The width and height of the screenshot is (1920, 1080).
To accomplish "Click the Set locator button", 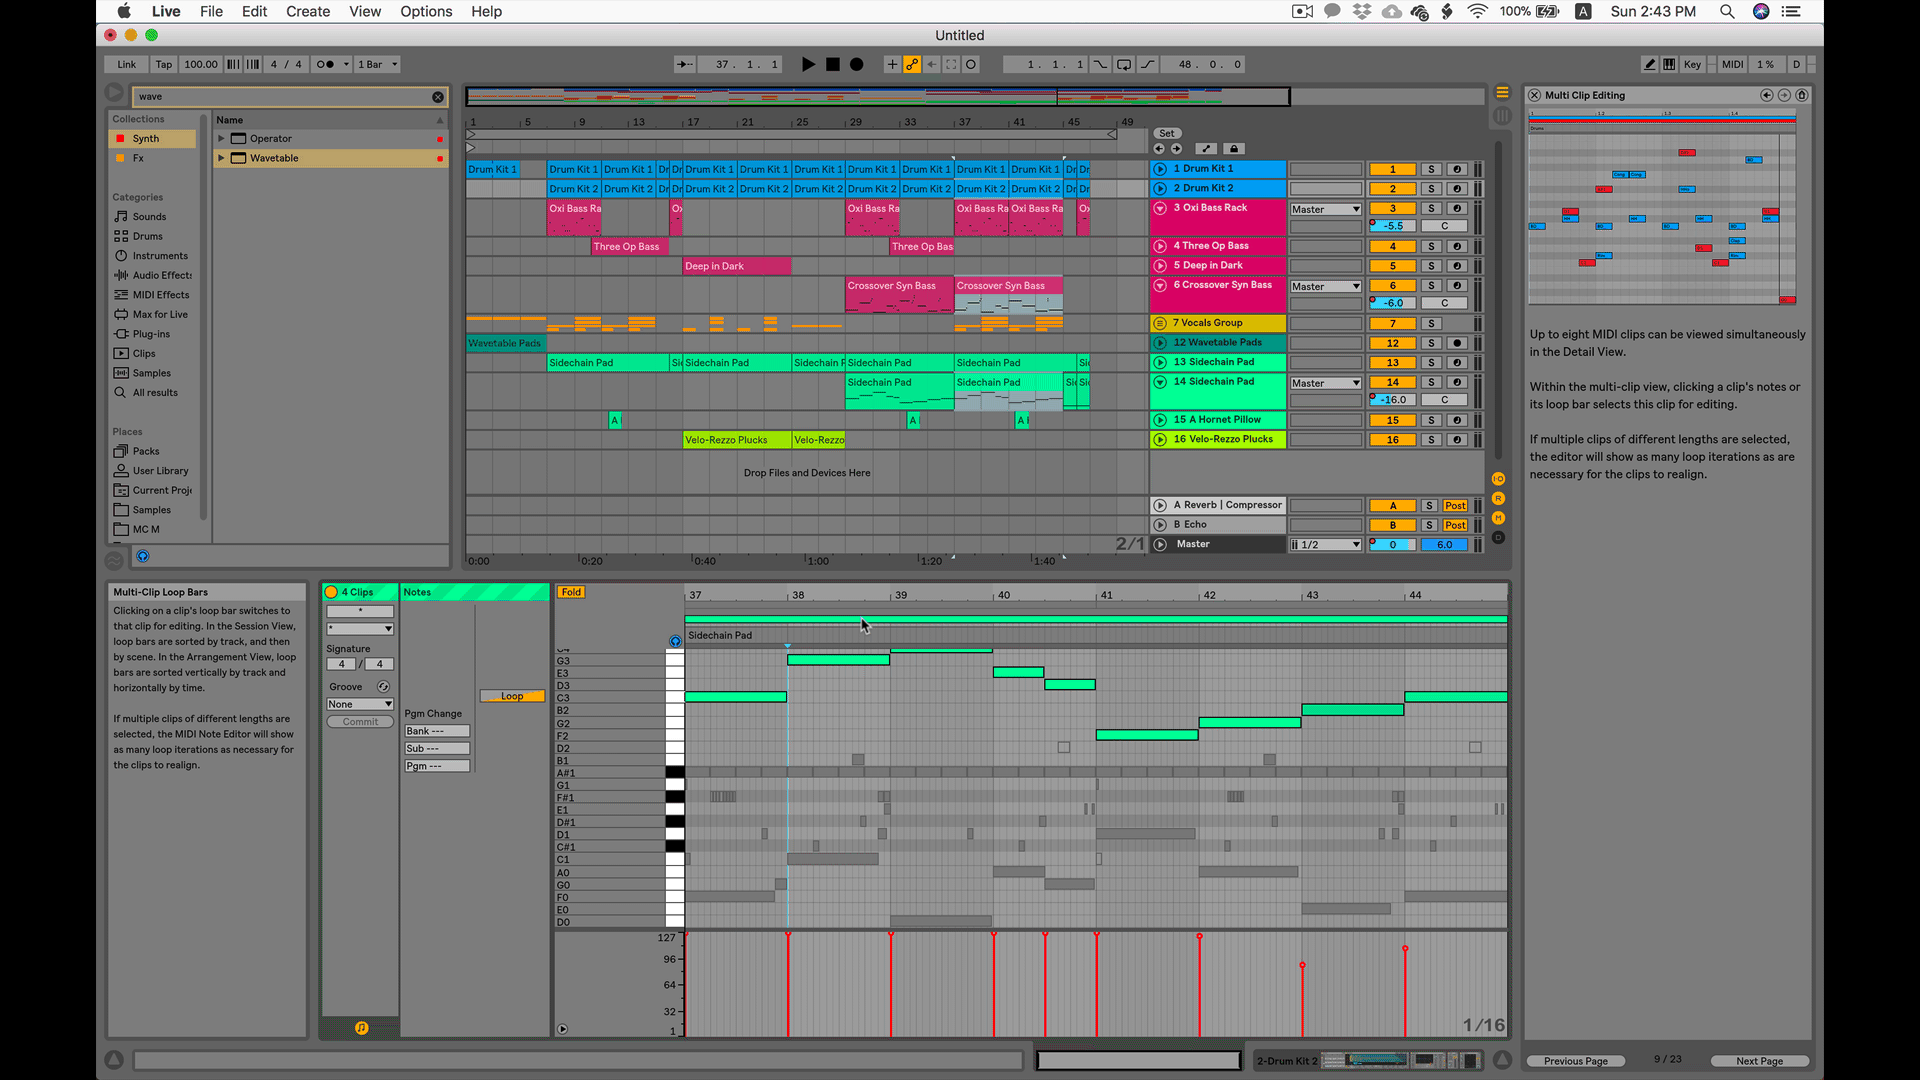I will pos(1167,133).
